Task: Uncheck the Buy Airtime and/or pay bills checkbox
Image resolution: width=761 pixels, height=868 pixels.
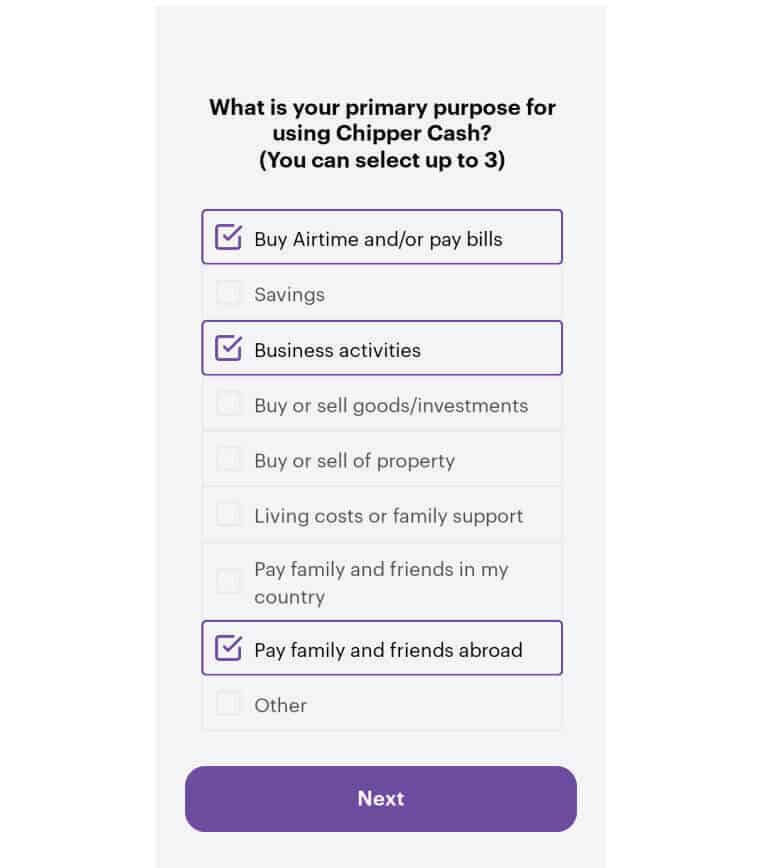Action: [x=229, y=237]
